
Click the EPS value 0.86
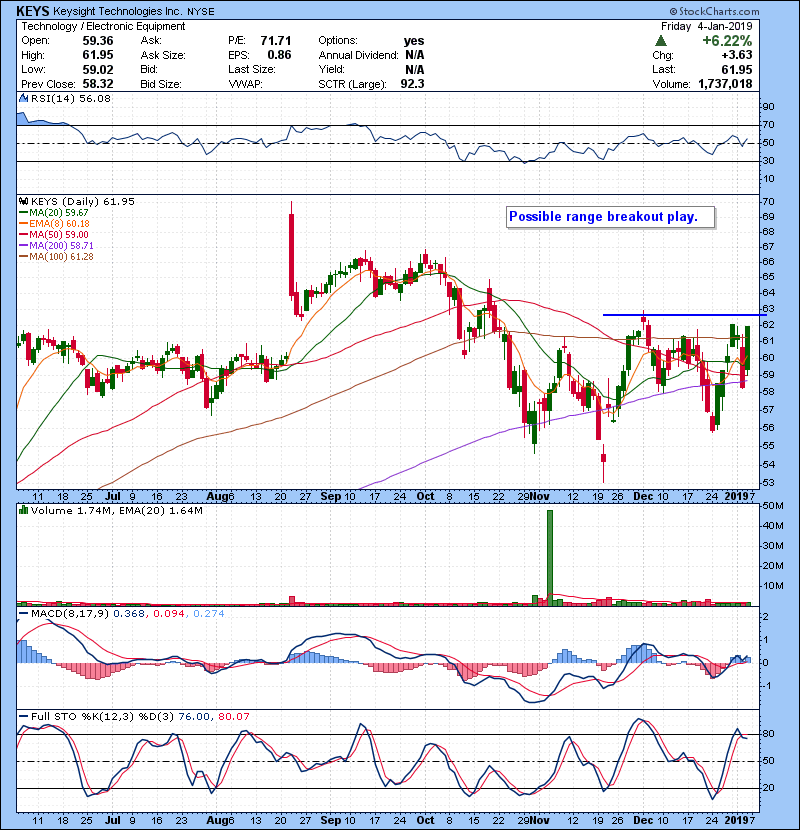(279, 55)
